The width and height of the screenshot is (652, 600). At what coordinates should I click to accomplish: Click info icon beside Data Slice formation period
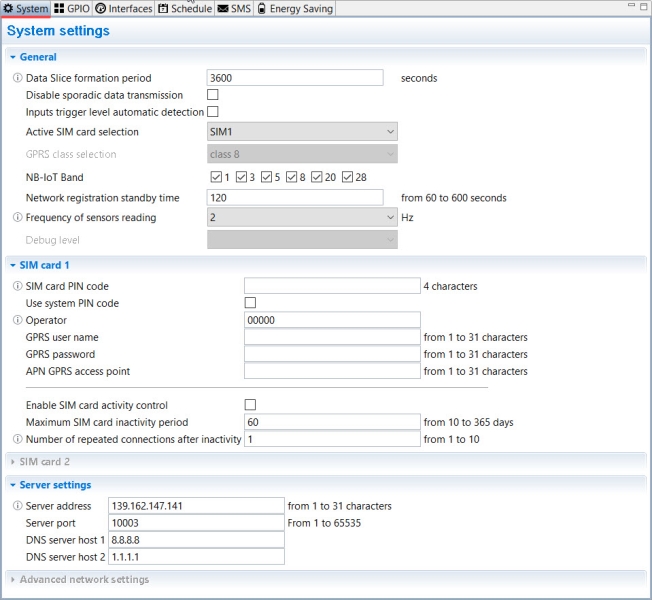point(17,78)
